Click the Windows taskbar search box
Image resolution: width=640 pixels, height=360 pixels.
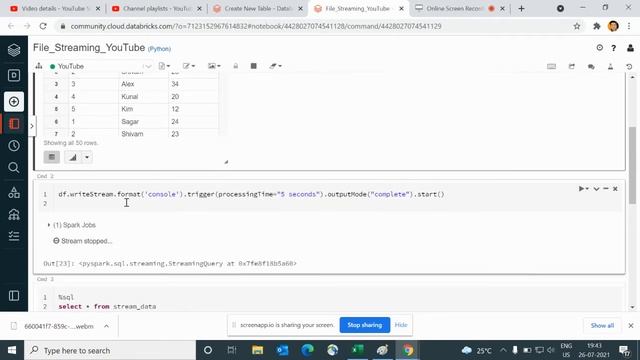click(x=110, y=350)
